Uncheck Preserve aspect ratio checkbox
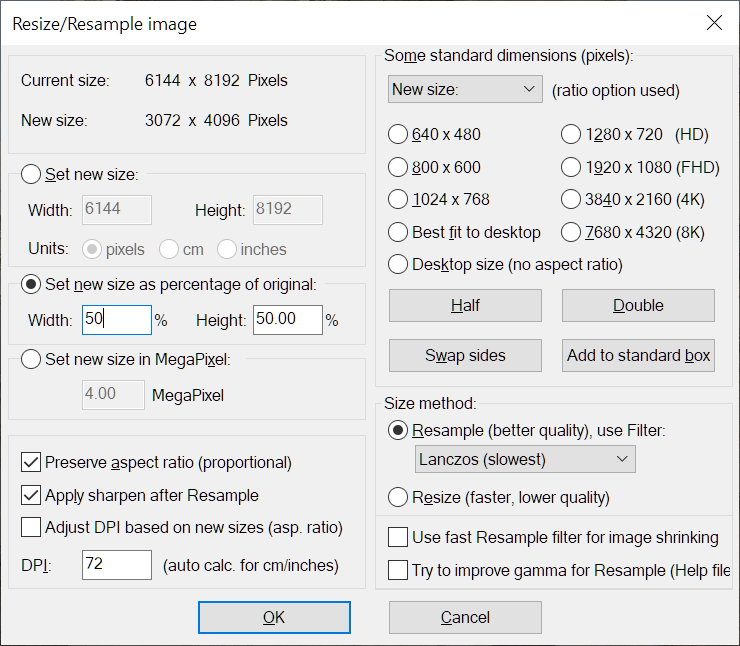Image resolution: width=740 pixels, height=646 pixels. pos(31,463)
